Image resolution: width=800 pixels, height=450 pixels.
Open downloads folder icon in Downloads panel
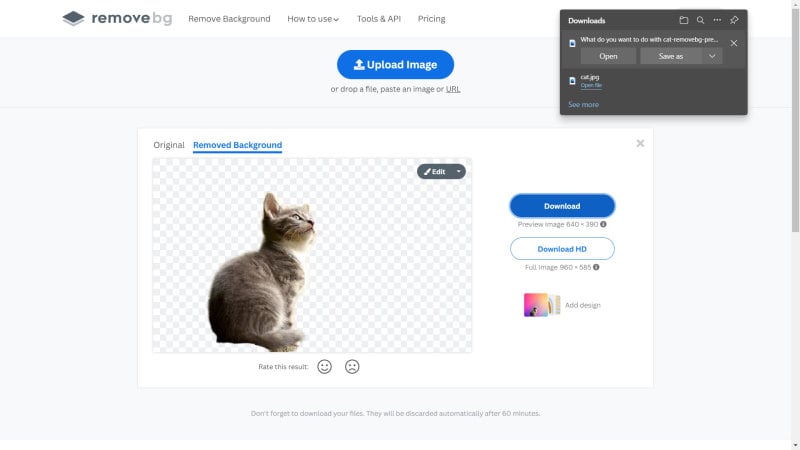(x=684, y=20)
